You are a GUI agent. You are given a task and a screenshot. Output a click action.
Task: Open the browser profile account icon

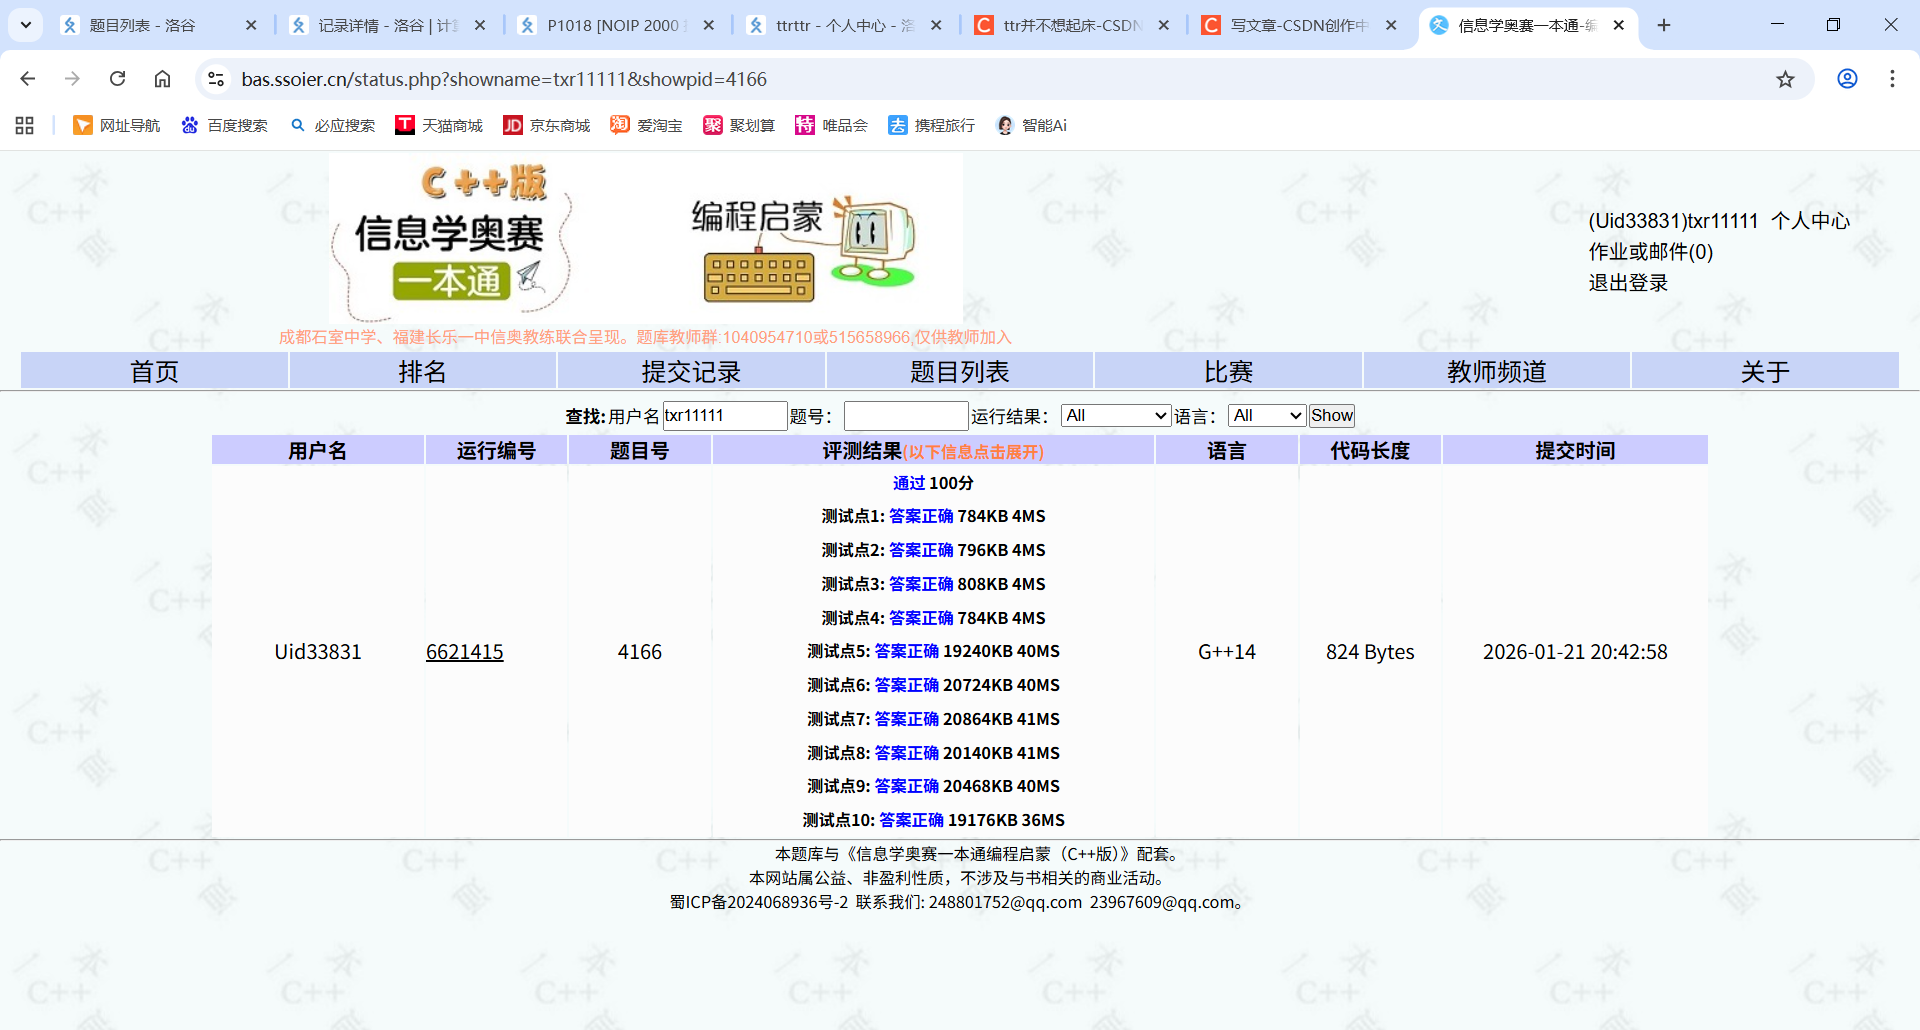1847,79
